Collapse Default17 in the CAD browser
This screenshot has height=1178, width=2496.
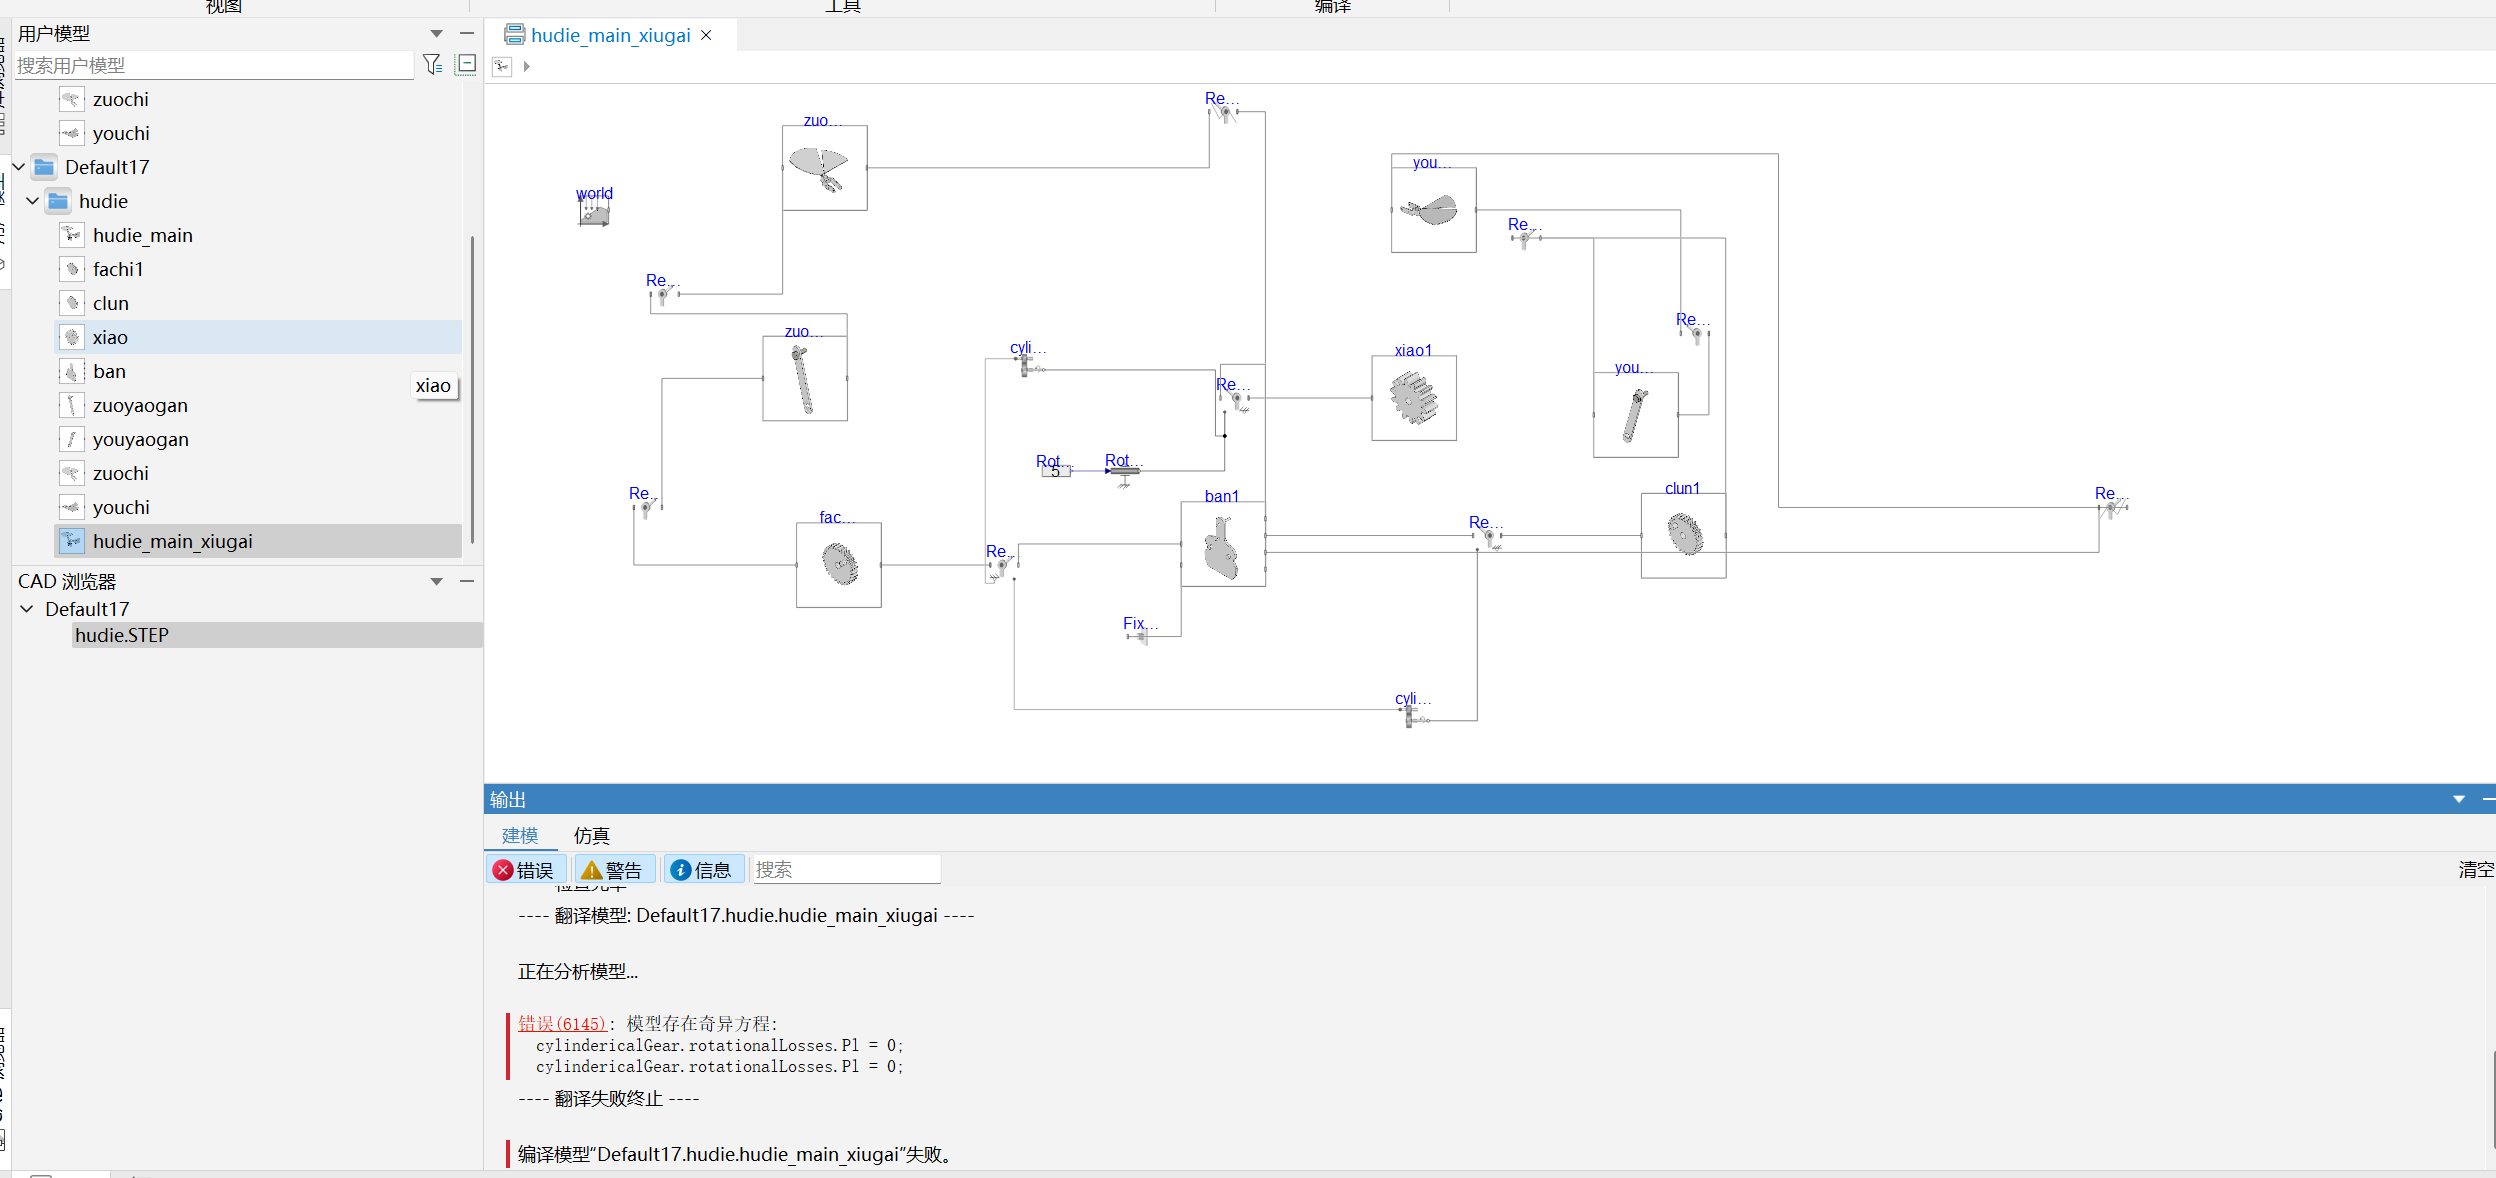coord(27,609)
